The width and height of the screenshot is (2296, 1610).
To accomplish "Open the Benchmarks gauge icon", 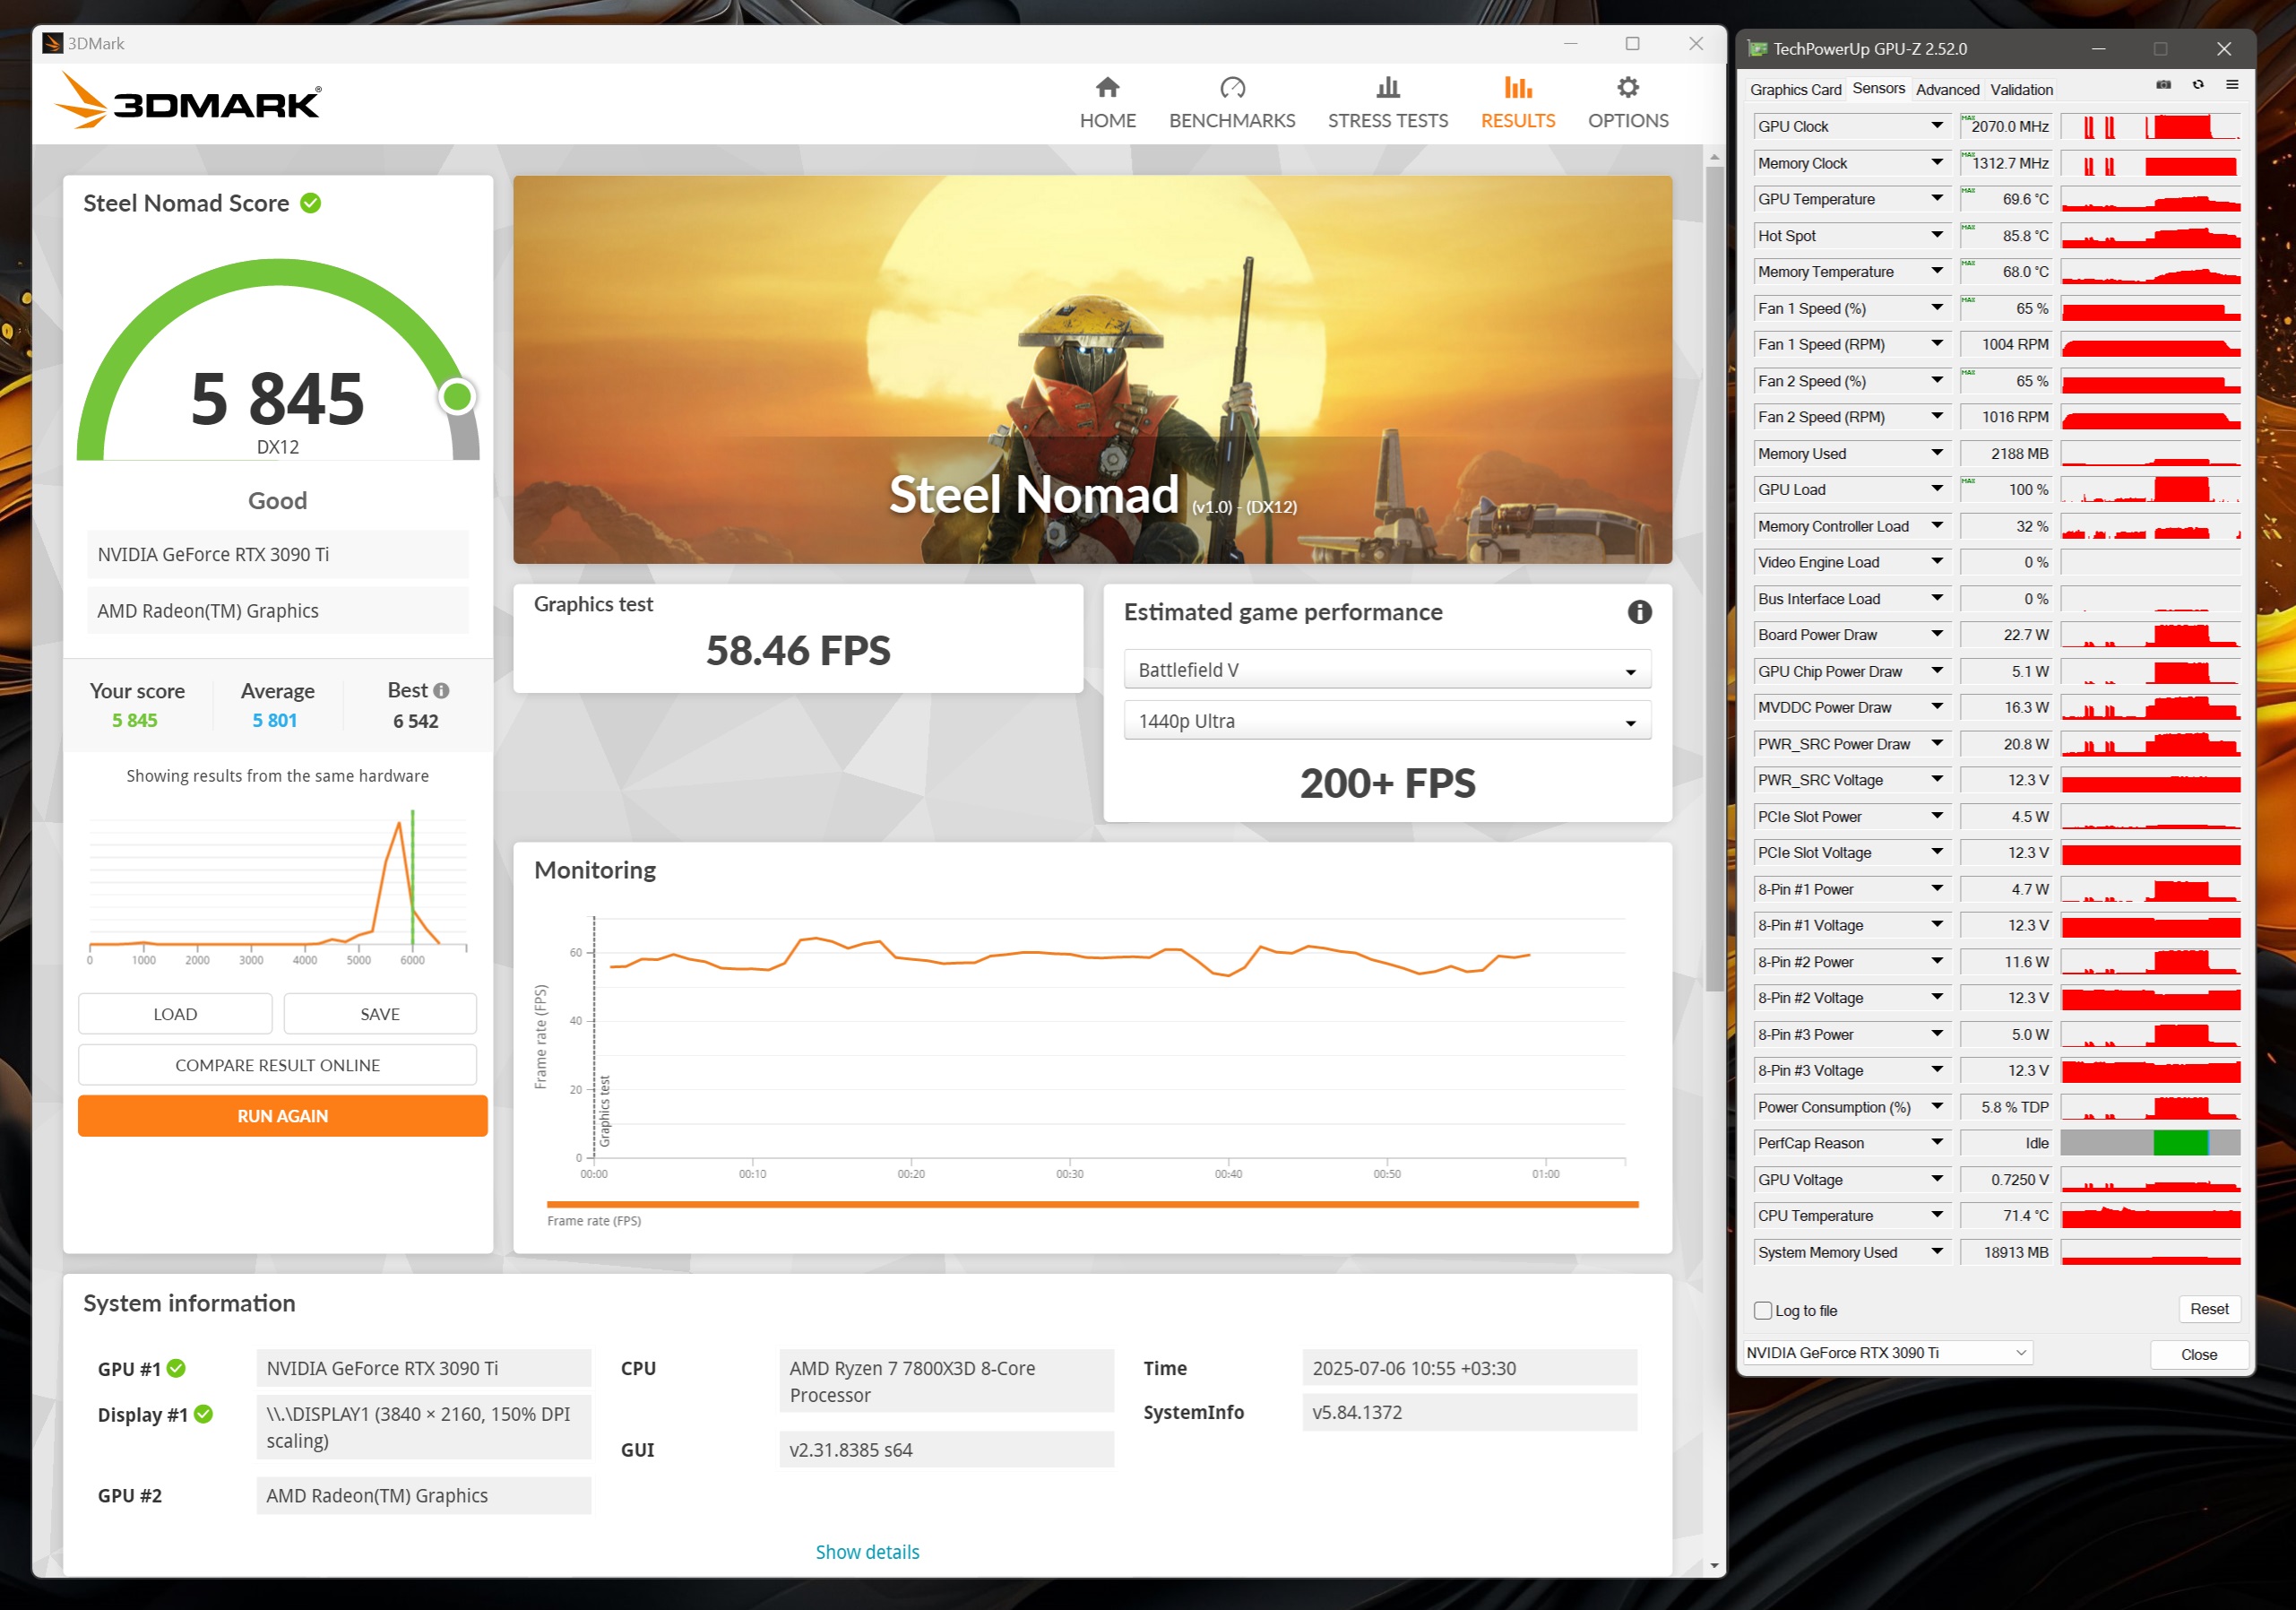I will coord(1232,88).
